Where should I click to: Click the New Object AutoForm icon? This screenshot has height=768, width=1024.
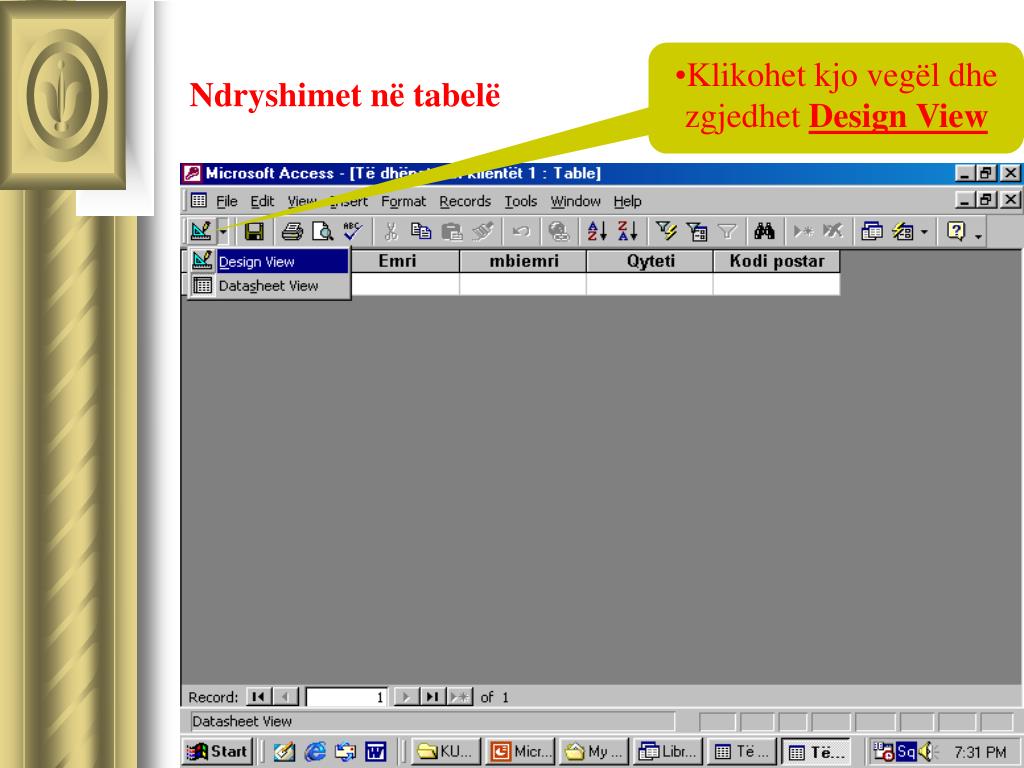[903, 231]
